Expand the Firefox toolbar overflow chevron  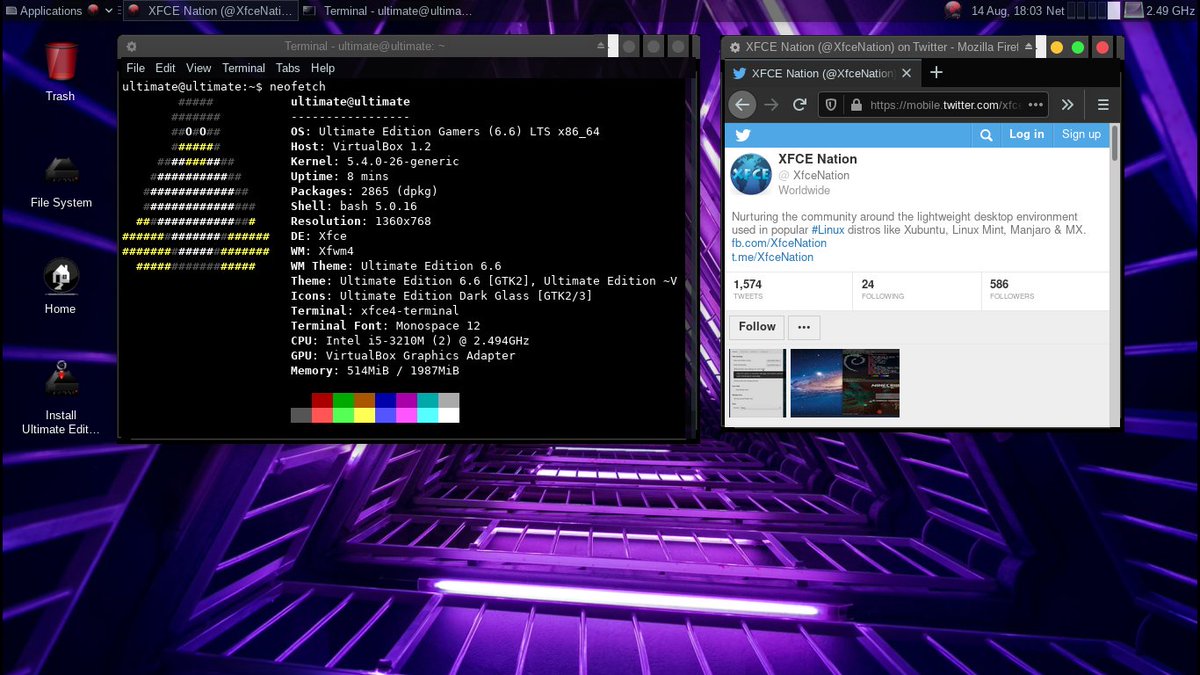coord(1067,104)
